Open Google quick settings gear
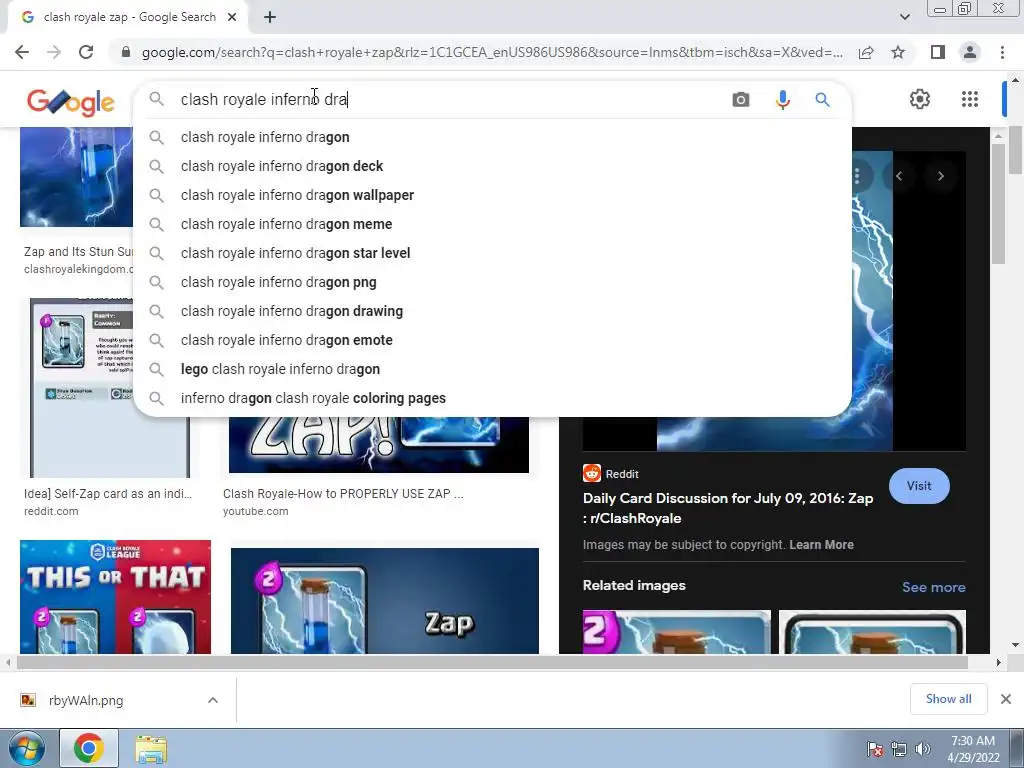The width and height of the screenshot is (1024, 768). 920,99
